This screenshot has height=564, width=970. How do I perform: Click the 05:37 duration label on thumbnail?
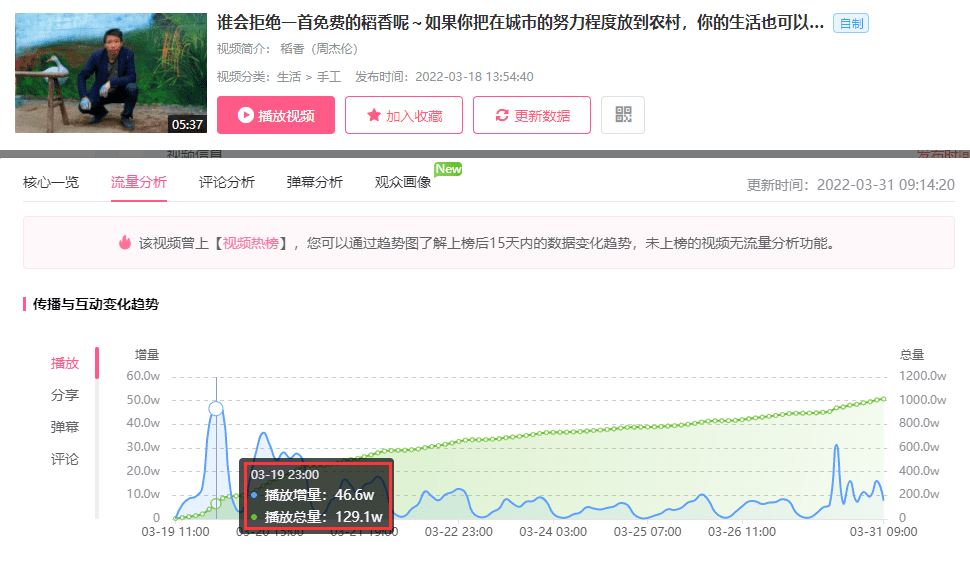pyautogui.click(x=187, y=124)
